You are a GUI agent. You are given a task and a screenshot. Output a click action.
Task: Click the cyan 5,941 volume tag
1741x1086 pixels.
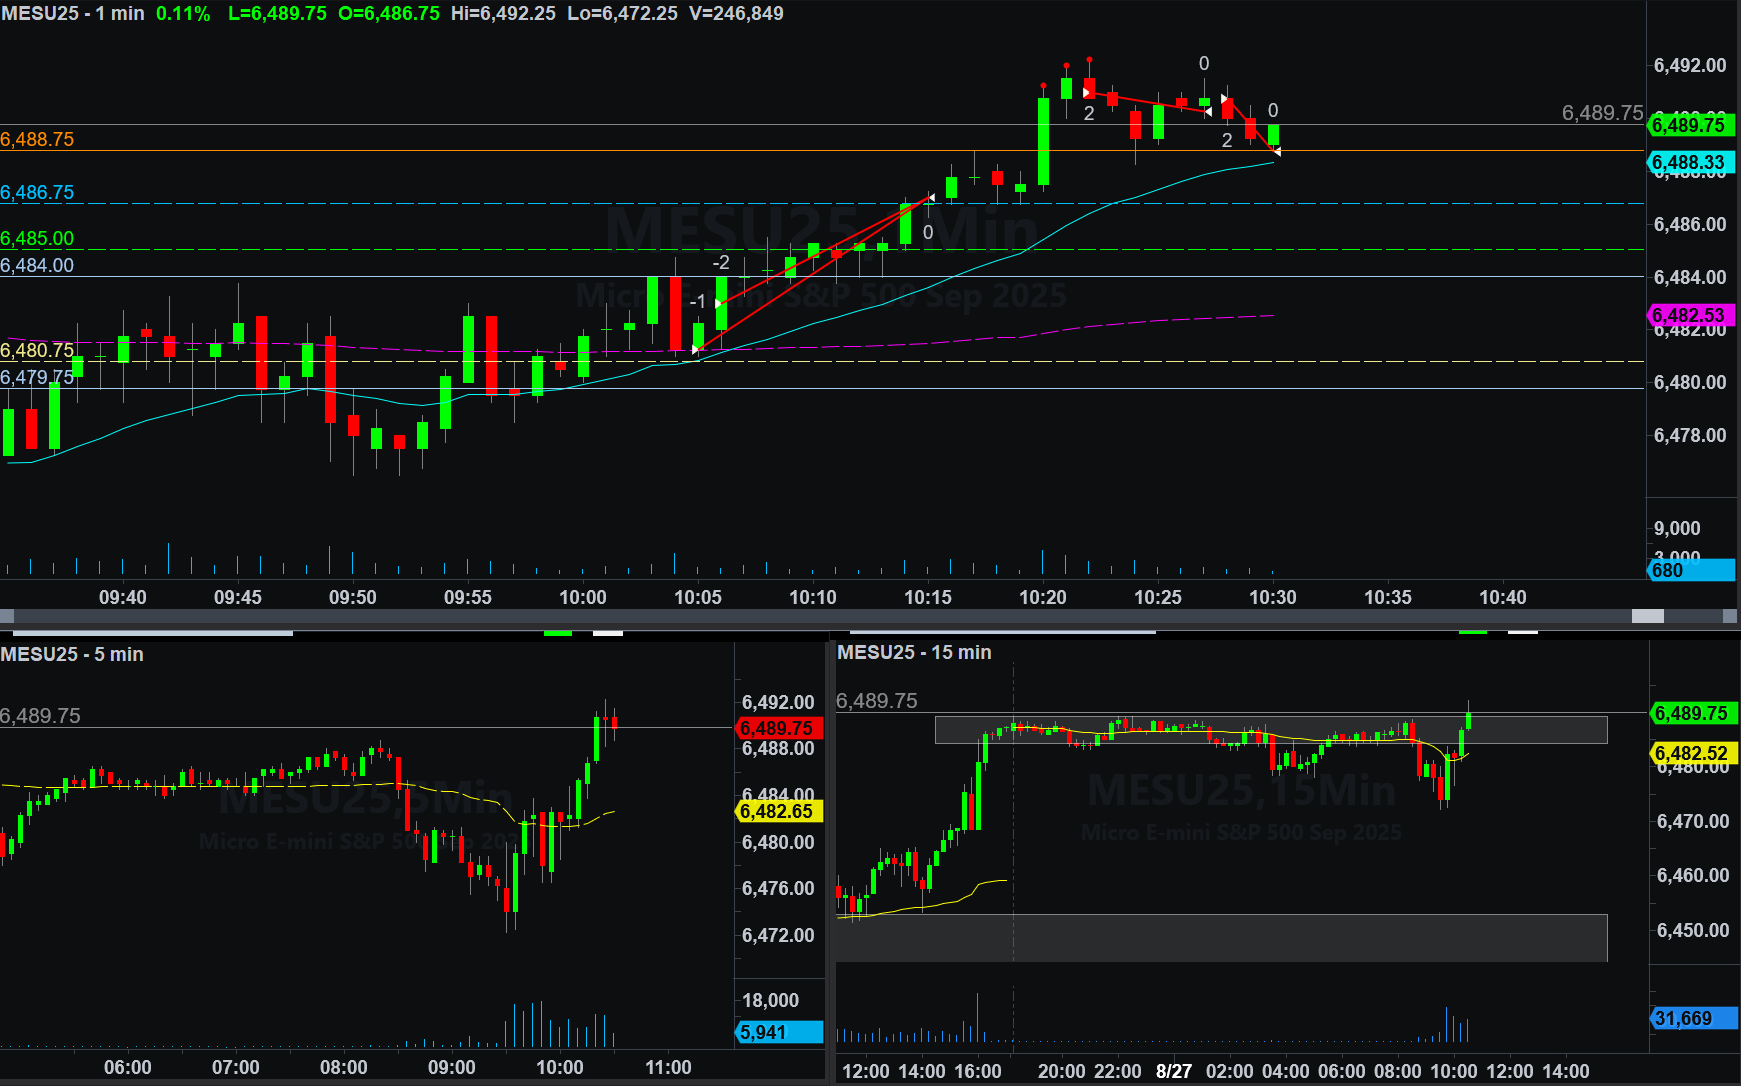tap(777, 1032)
